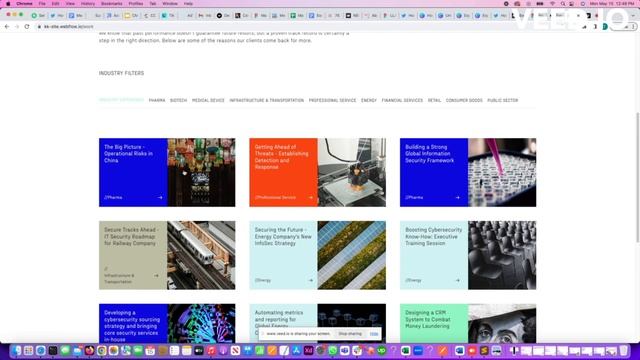The height and width of the screenshot is (360, 640).
Task: Click the arrow on the Getting Ahead of Threats card
Action: coord(311,198)
